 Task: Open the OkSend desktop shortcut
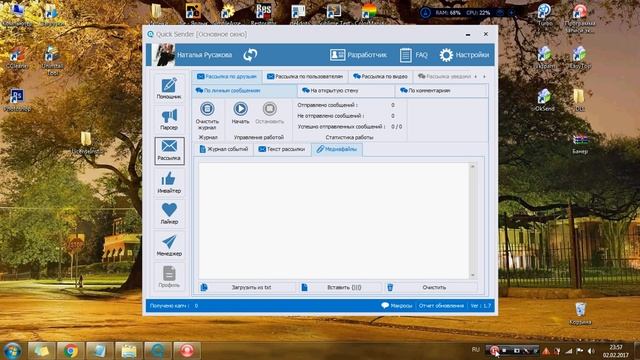pyautogui.click(x=544, y=100)
